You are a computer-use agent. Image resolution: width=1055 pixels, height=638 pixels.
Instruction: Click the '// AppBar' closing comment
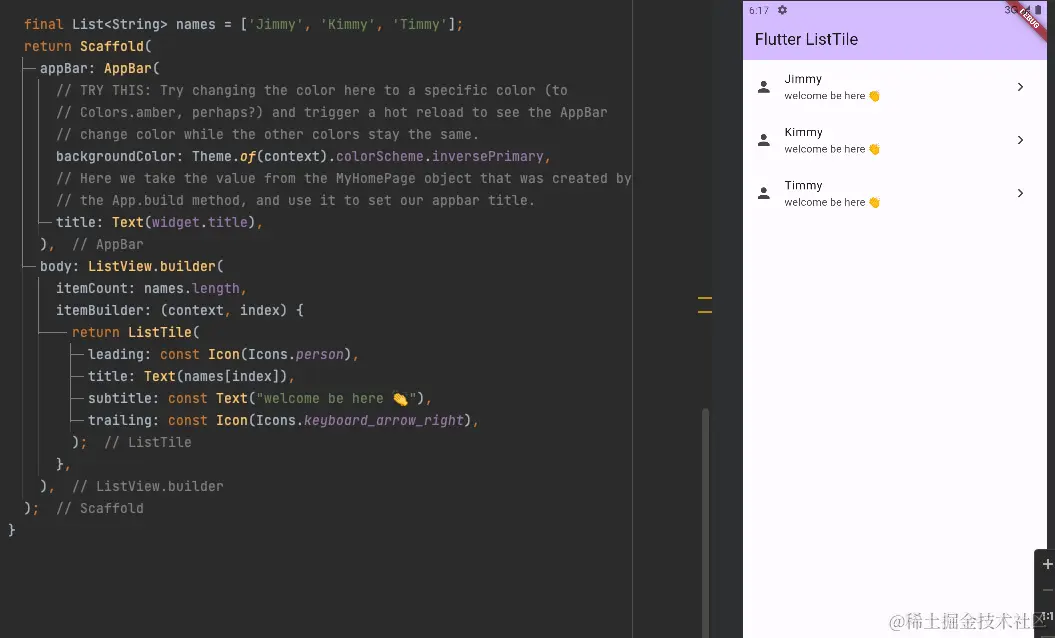(x=108, y=244)
